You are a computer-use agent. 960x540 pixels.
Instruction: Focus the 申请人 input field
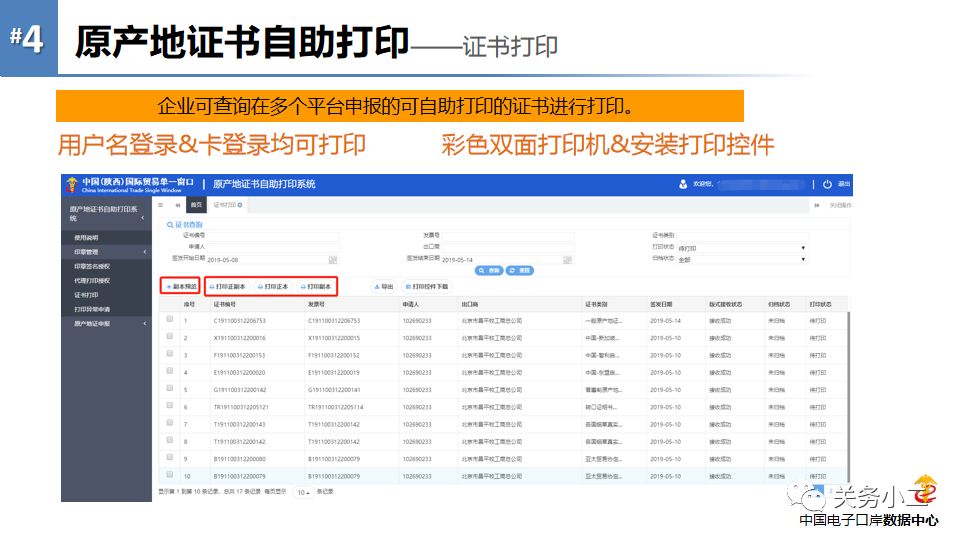pyautogui.click(x=272, y=247)
